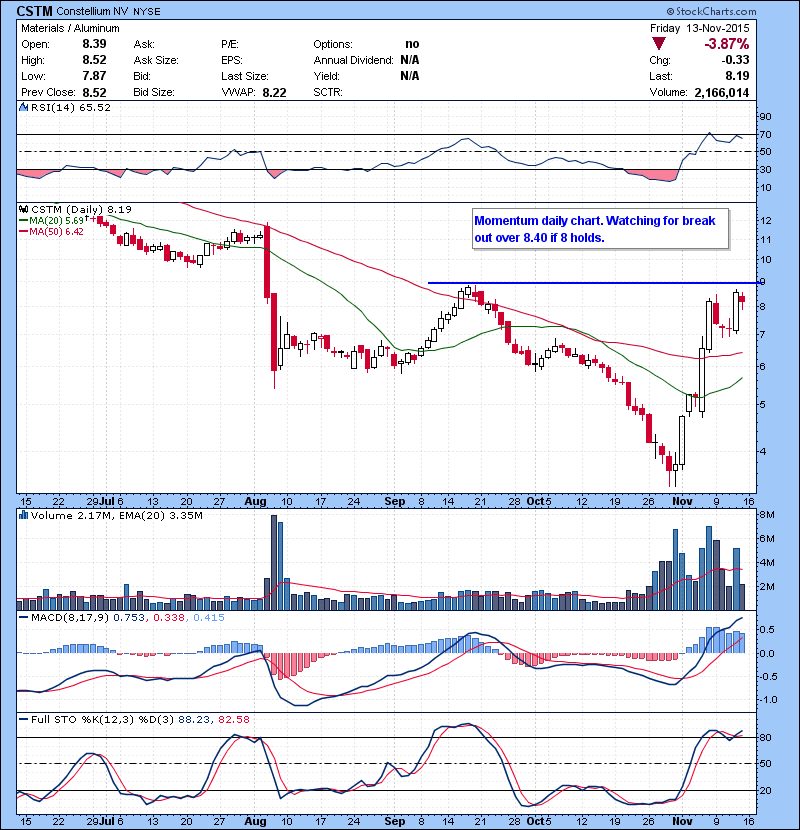Click the tallest August volume spike bar
The height and width of the screenshot is (830, 800).
pyautogui.click(x=274, y=563)
